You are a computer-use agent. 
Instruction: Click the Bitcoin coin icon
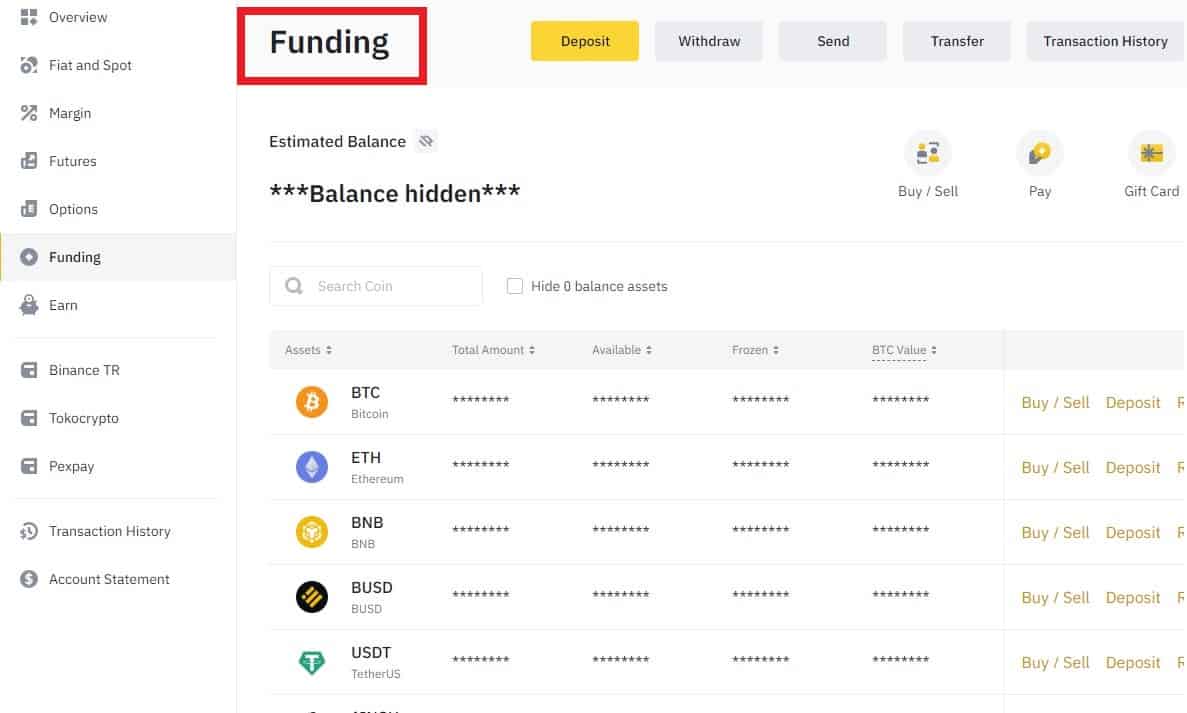pos(312,402)
